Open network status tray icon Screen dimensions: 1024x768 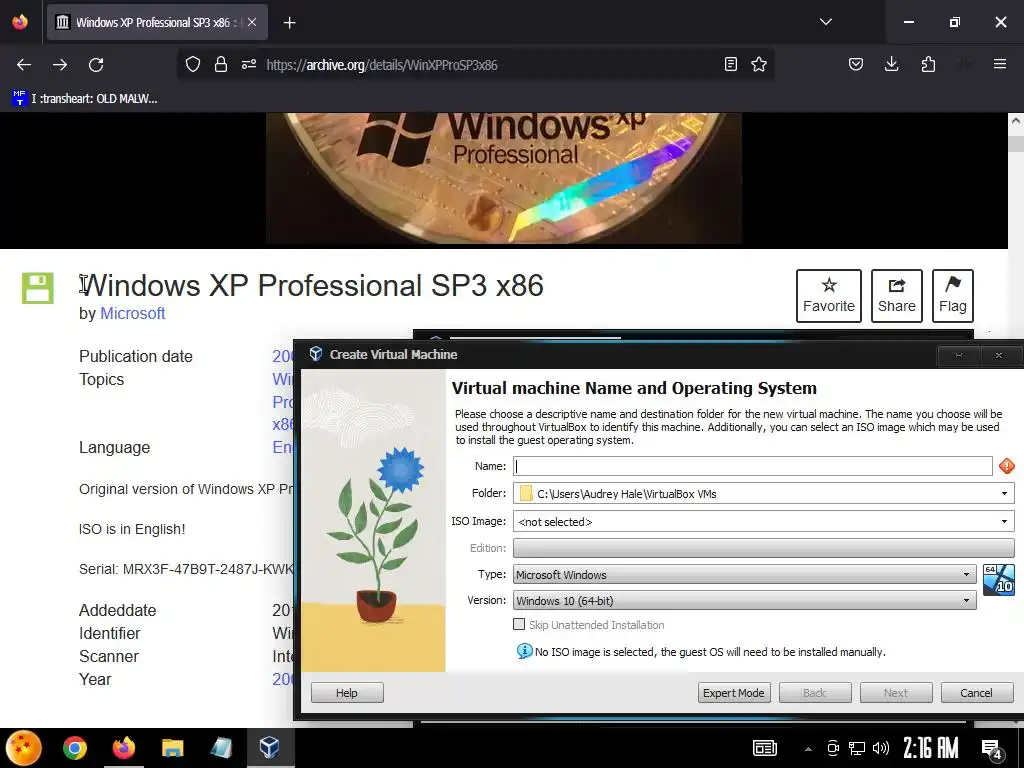point(856,748)
